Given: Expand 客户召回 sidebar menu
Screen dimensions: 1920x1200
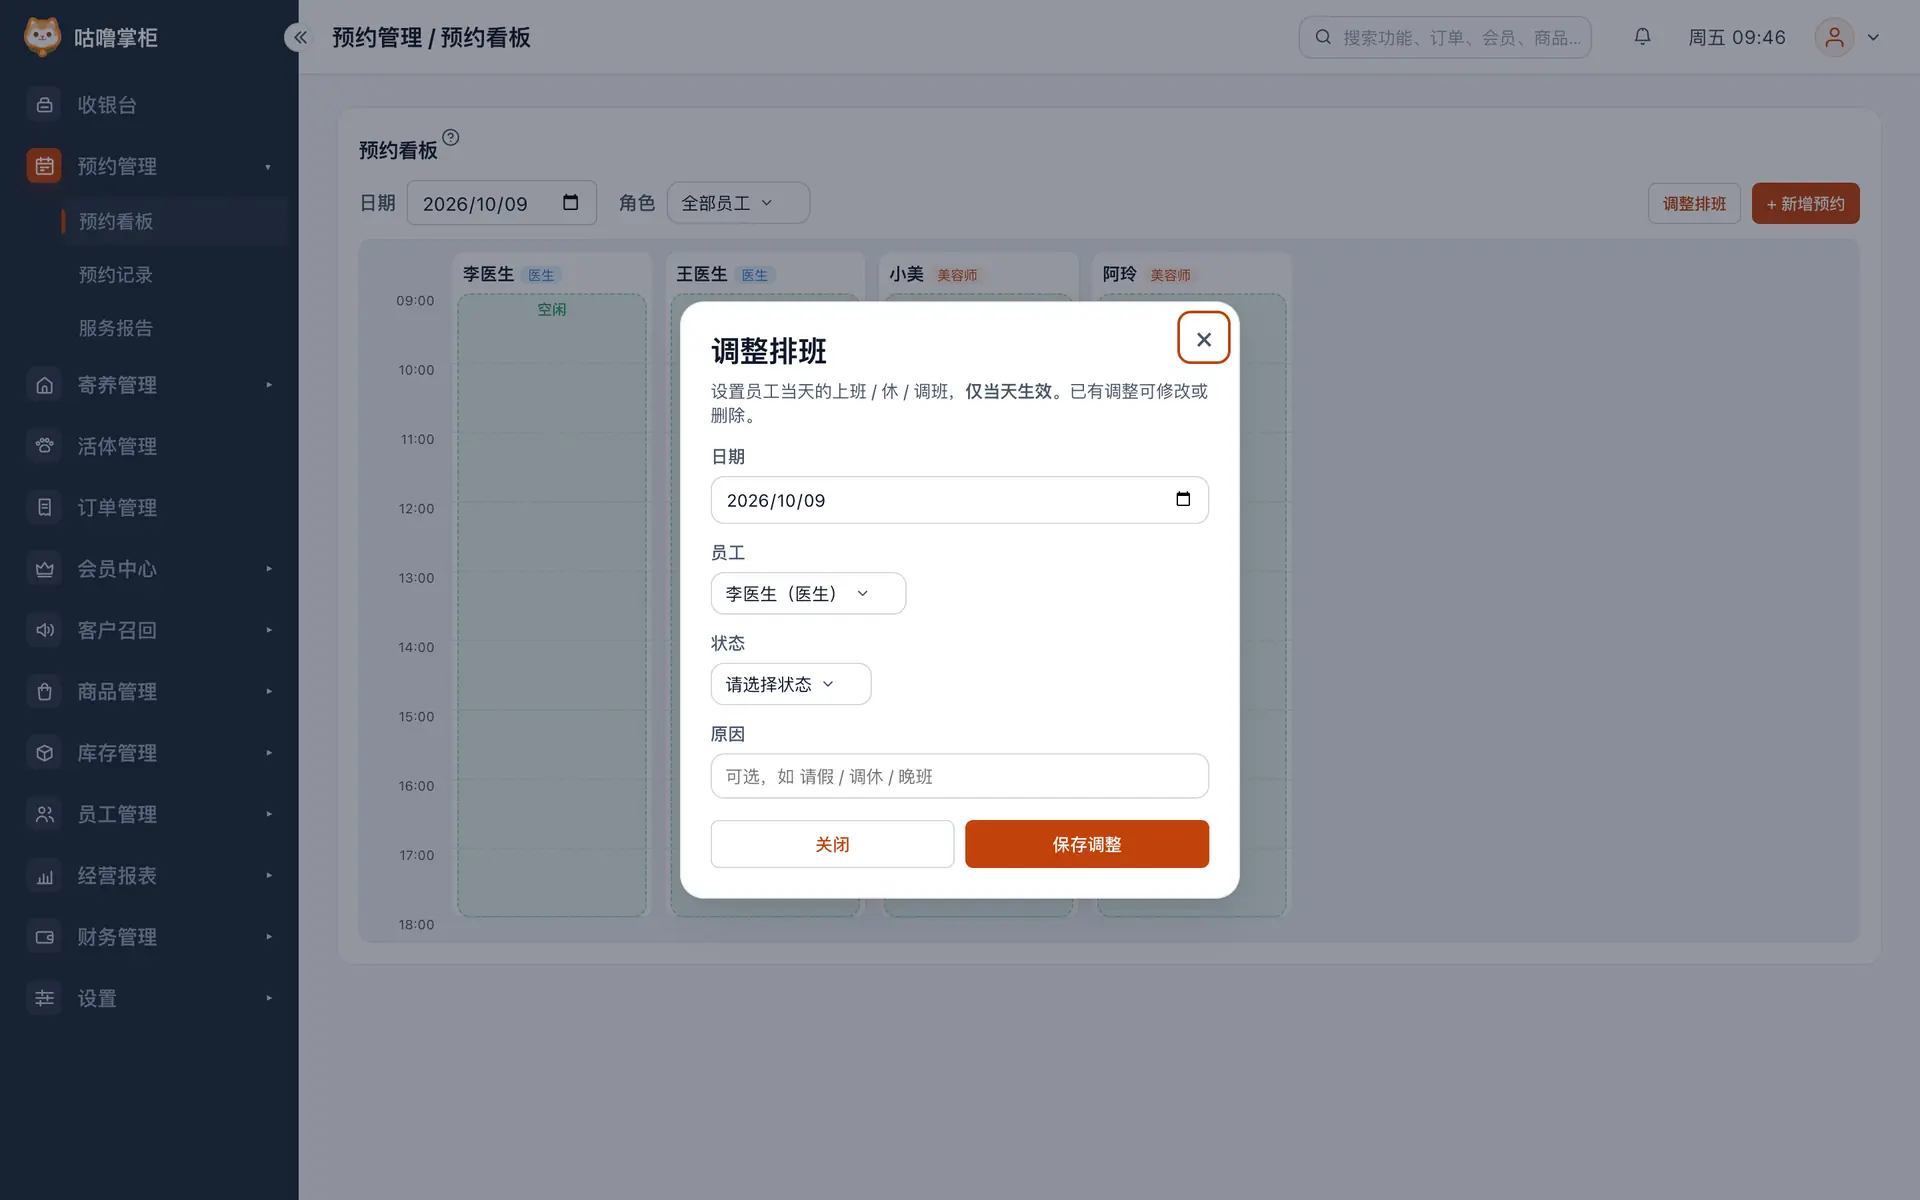Looking at the screenshot, I should [149, 630].
